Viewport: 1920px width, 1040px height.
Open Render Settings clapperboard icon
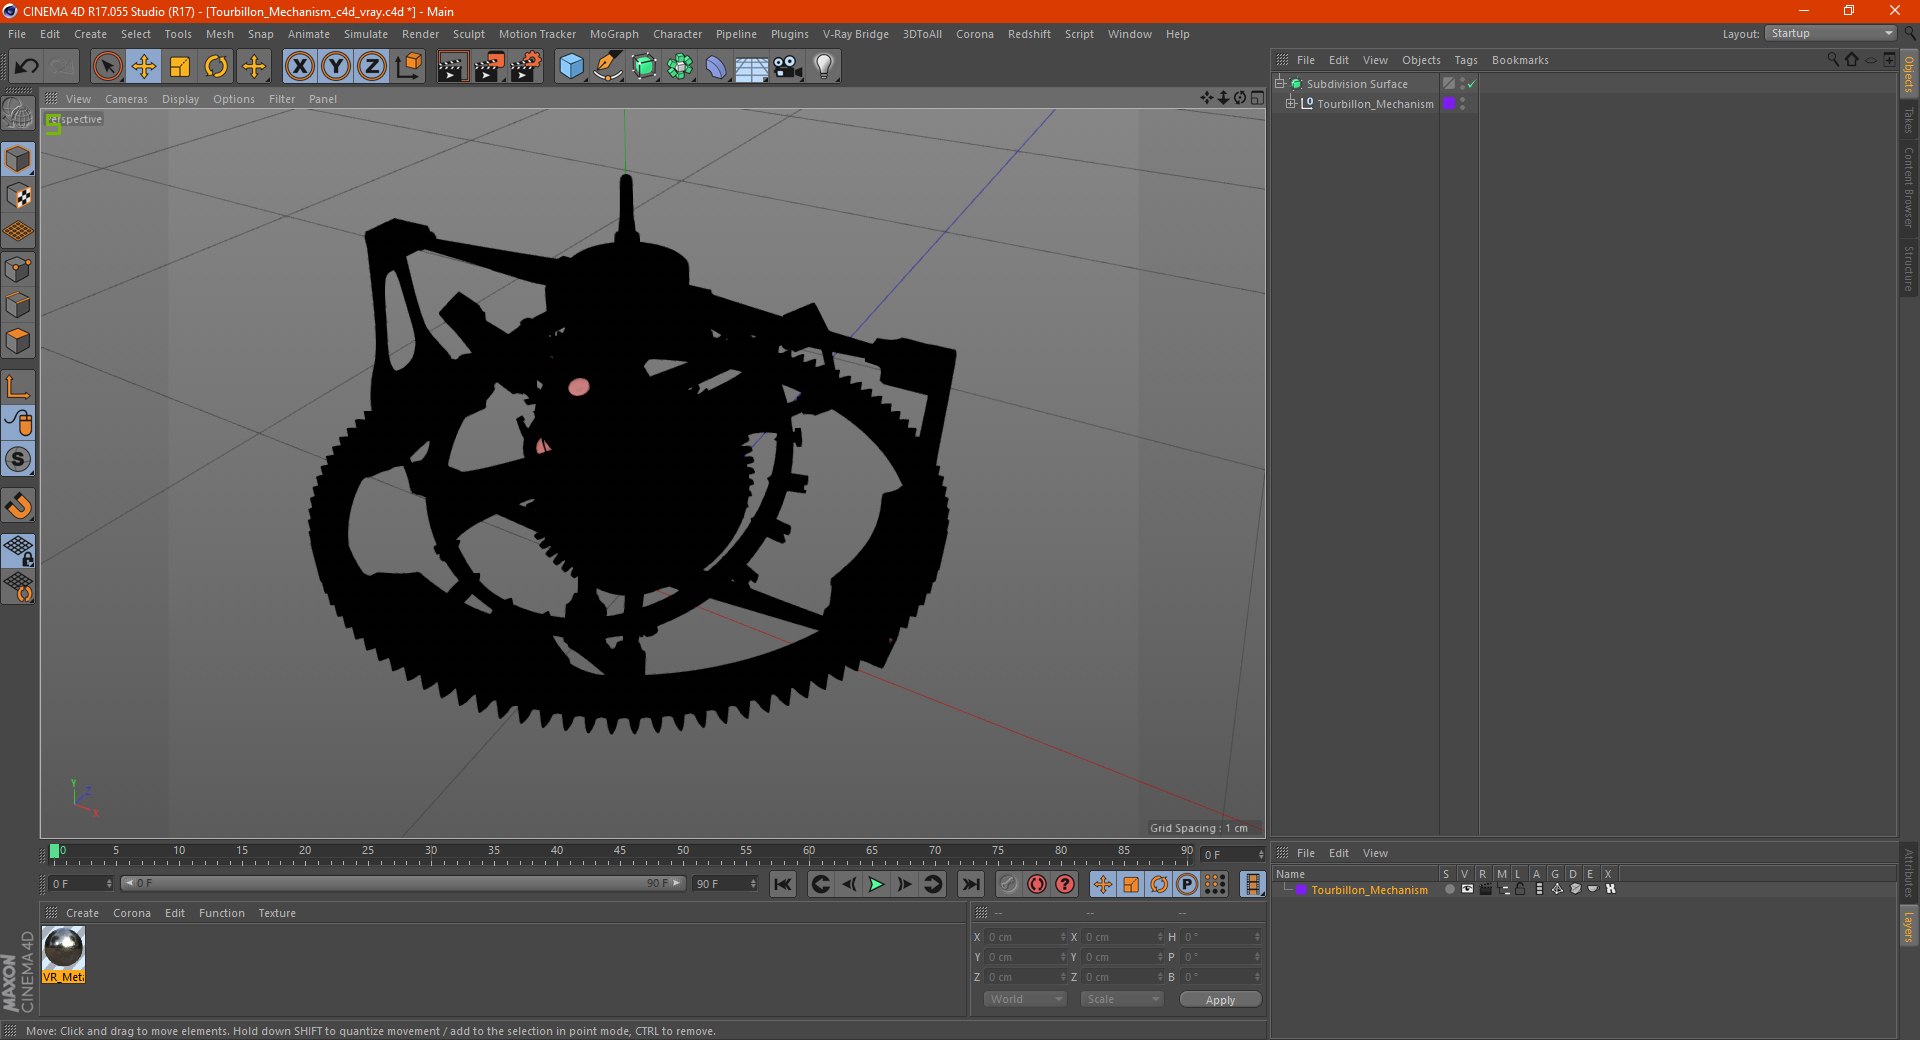click(525, 67)
